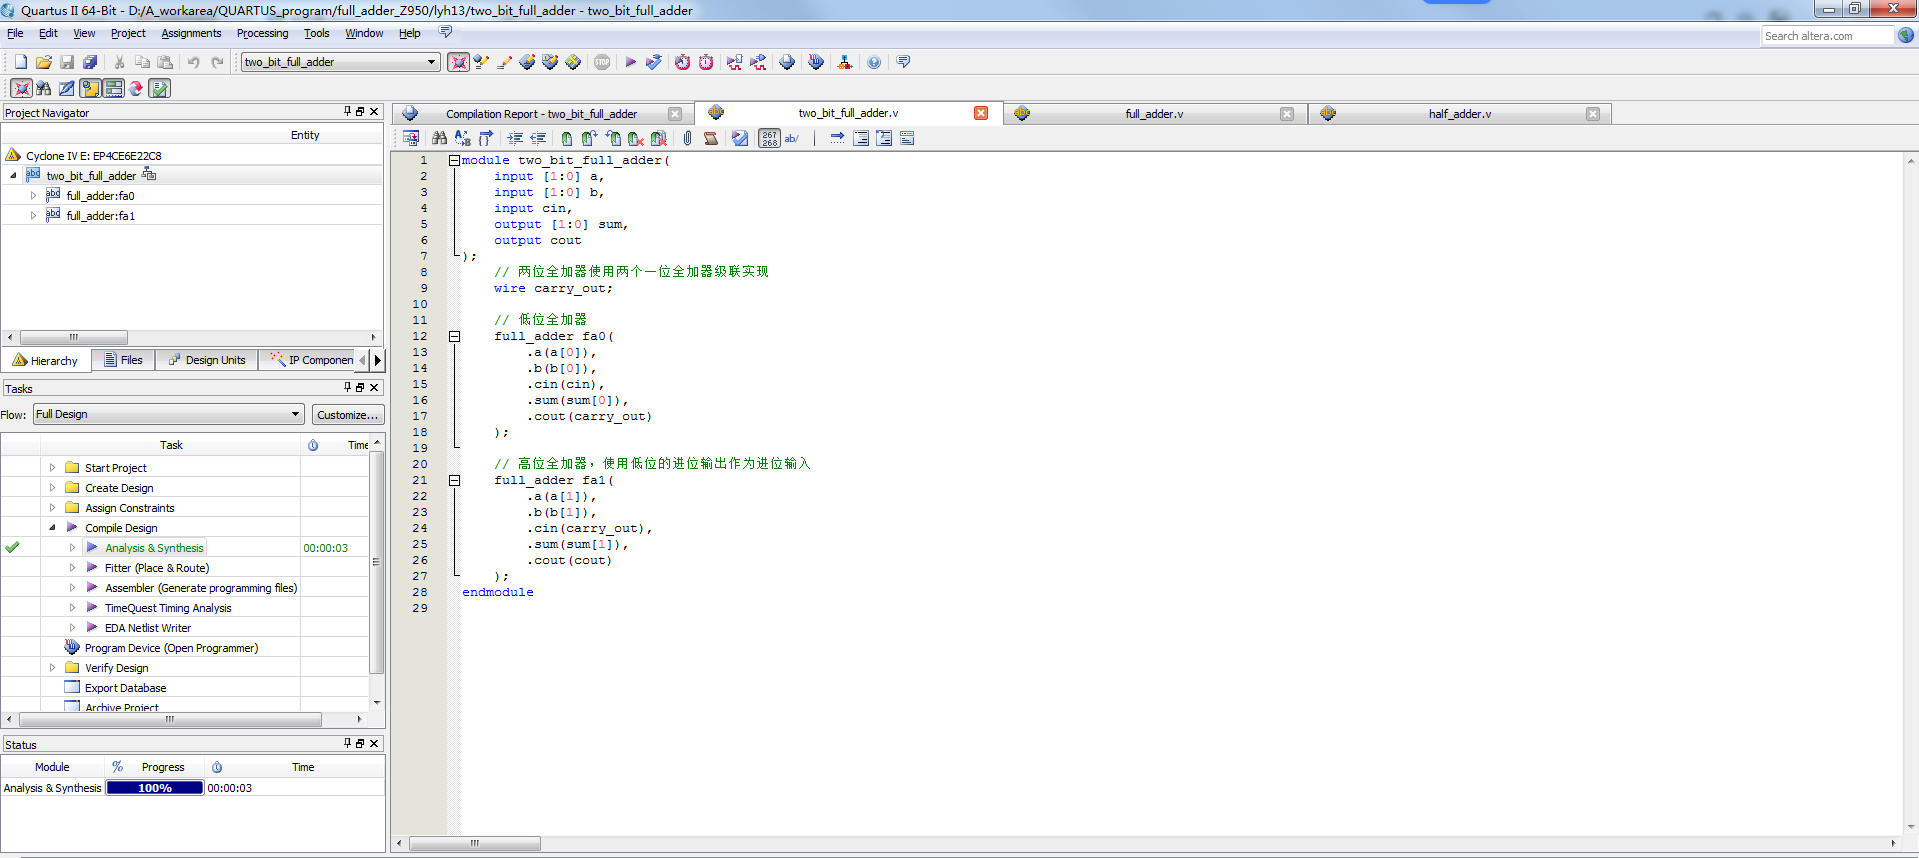
Task: Click the refresh arrows icon in second toolbar
Action: click(x=136, y=88)
